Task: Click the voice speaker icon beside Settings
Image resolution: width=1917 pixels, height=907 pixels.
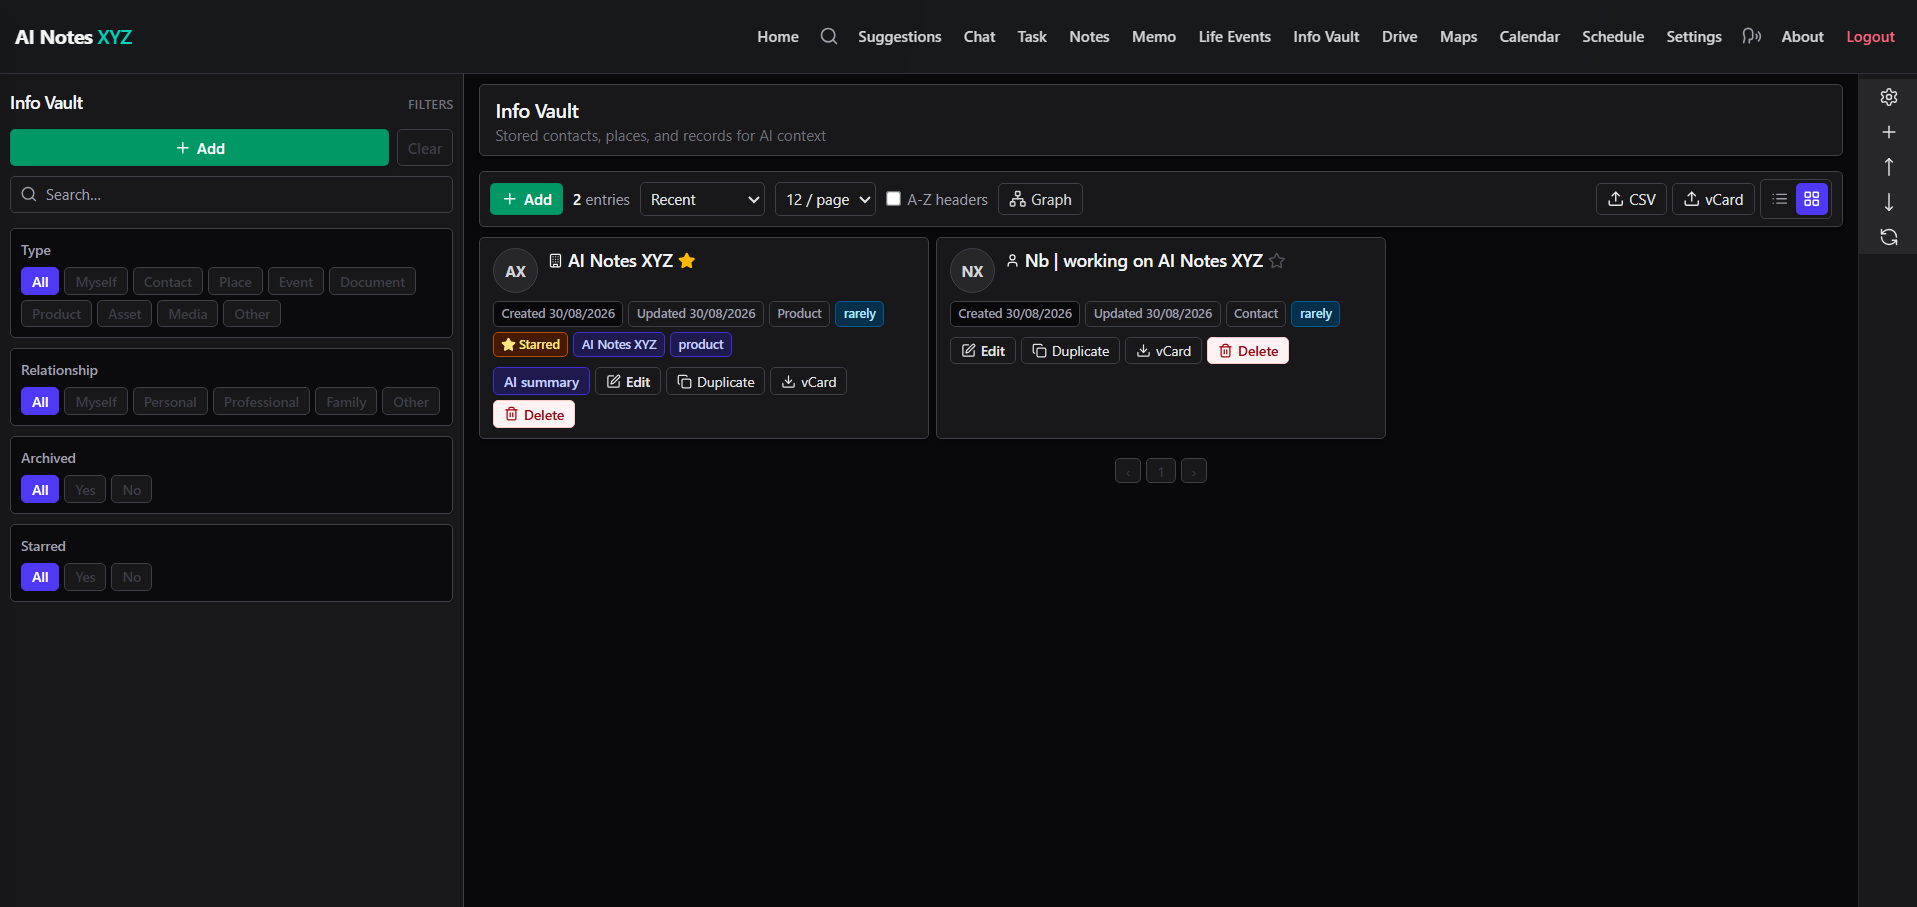Action: click(1751, 36)
